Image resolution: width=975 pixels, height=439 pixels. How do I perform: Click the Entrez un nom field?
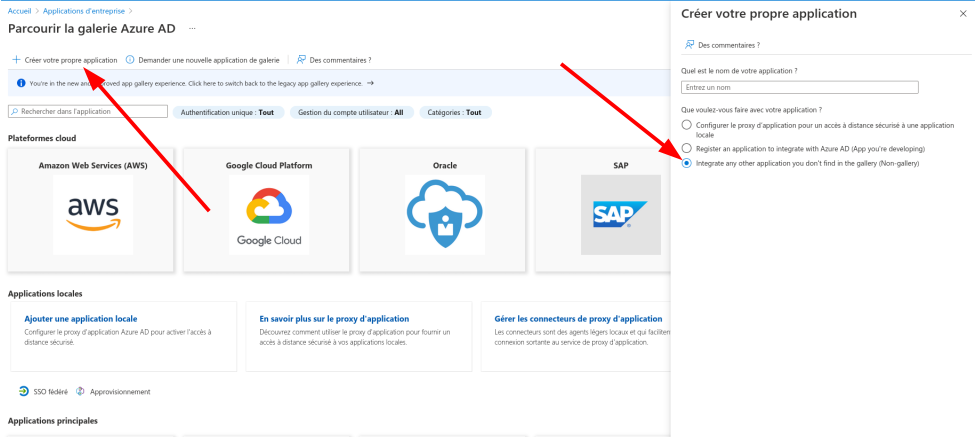(800, 88)
